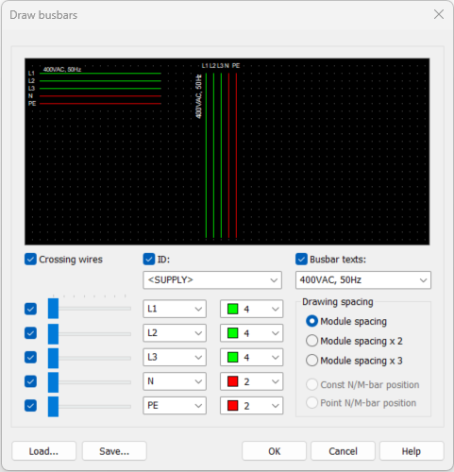The width and height of the screenshot is (454, 472).
Task: Open Help for Draw busbars
Action: [411, 451]
